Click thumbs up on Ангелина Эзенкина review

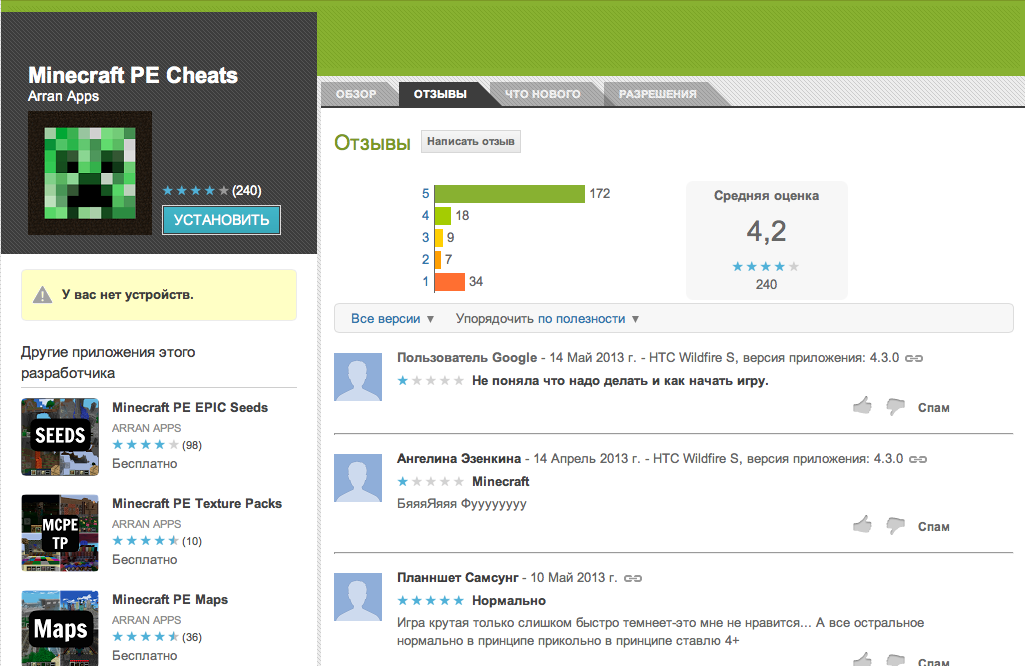pyautogui.click(x=862, y=525)
